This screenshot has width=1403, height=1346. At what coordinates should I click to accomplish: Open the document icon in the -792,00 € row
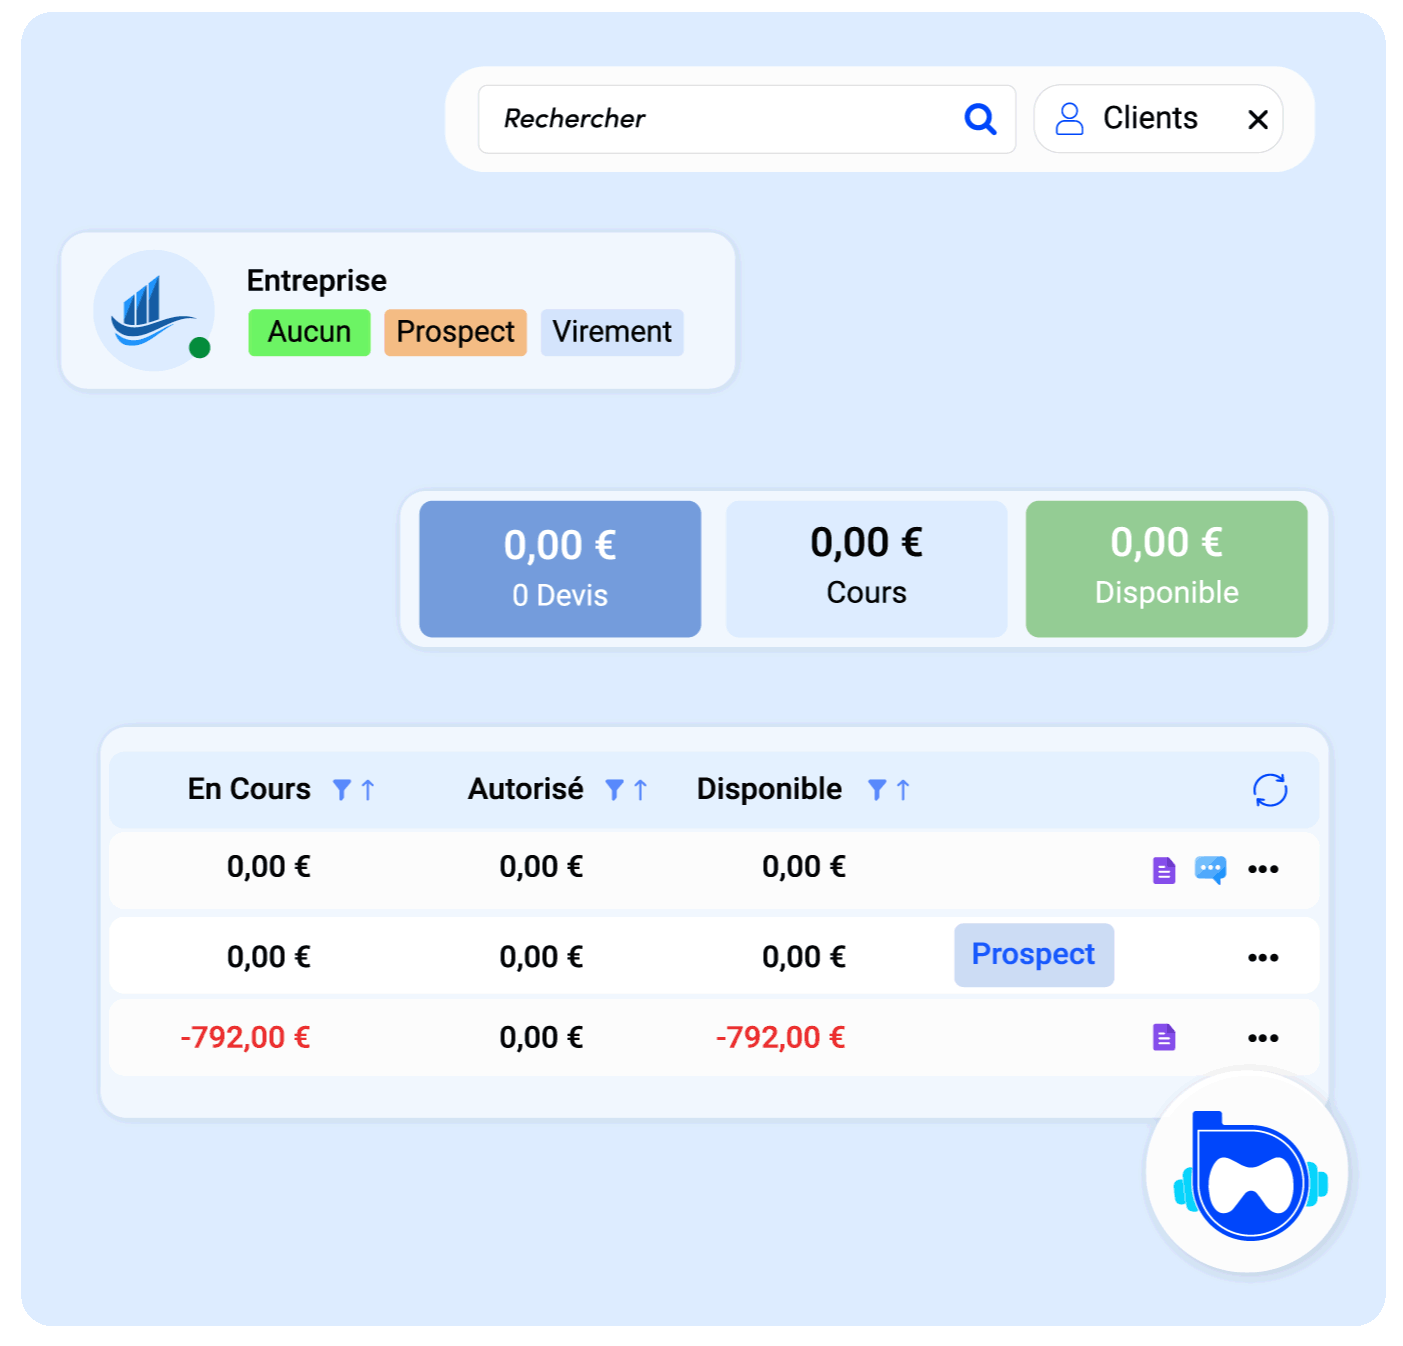1164,1037
